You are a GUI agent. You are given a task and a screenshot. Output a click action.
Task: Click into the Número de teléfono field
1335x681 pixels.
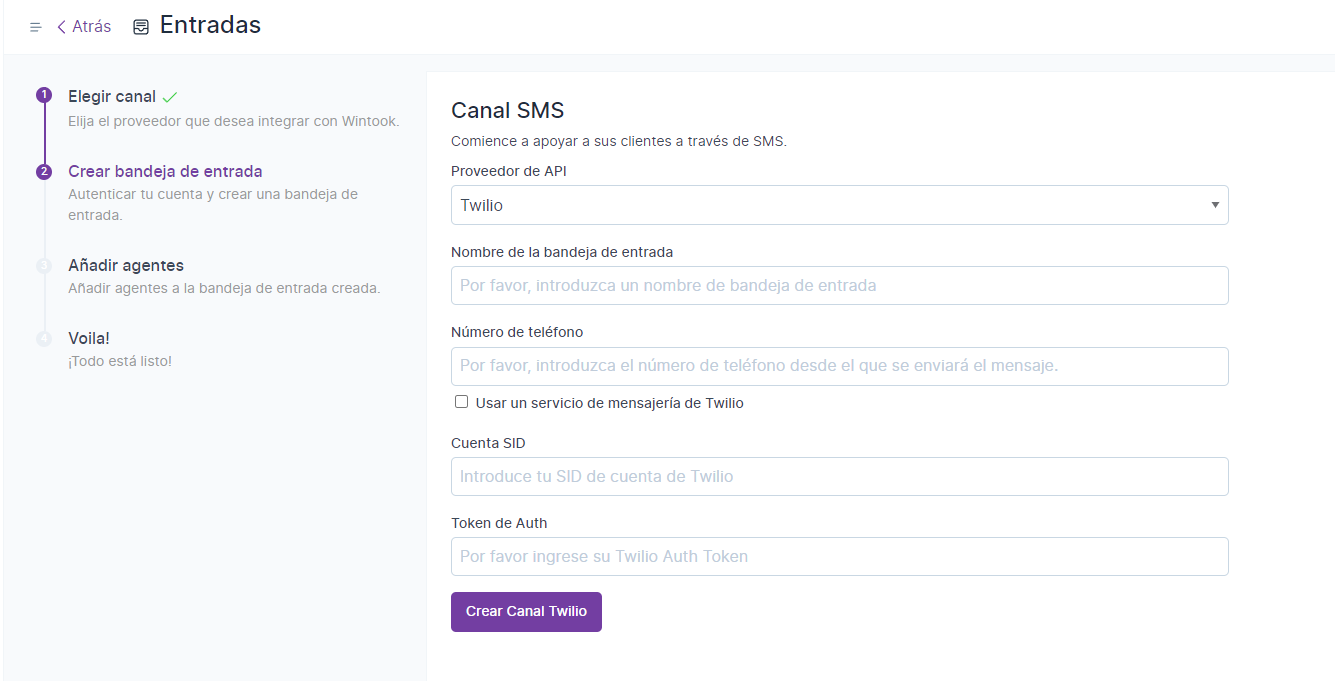[x=839, y=366]
